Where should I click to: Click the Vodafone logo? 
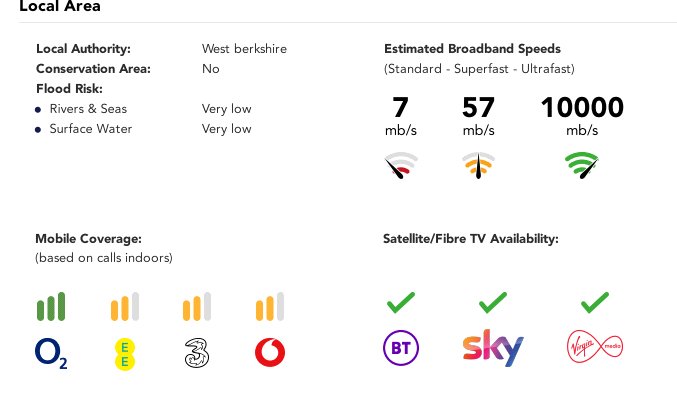click(x=270, y=352)
